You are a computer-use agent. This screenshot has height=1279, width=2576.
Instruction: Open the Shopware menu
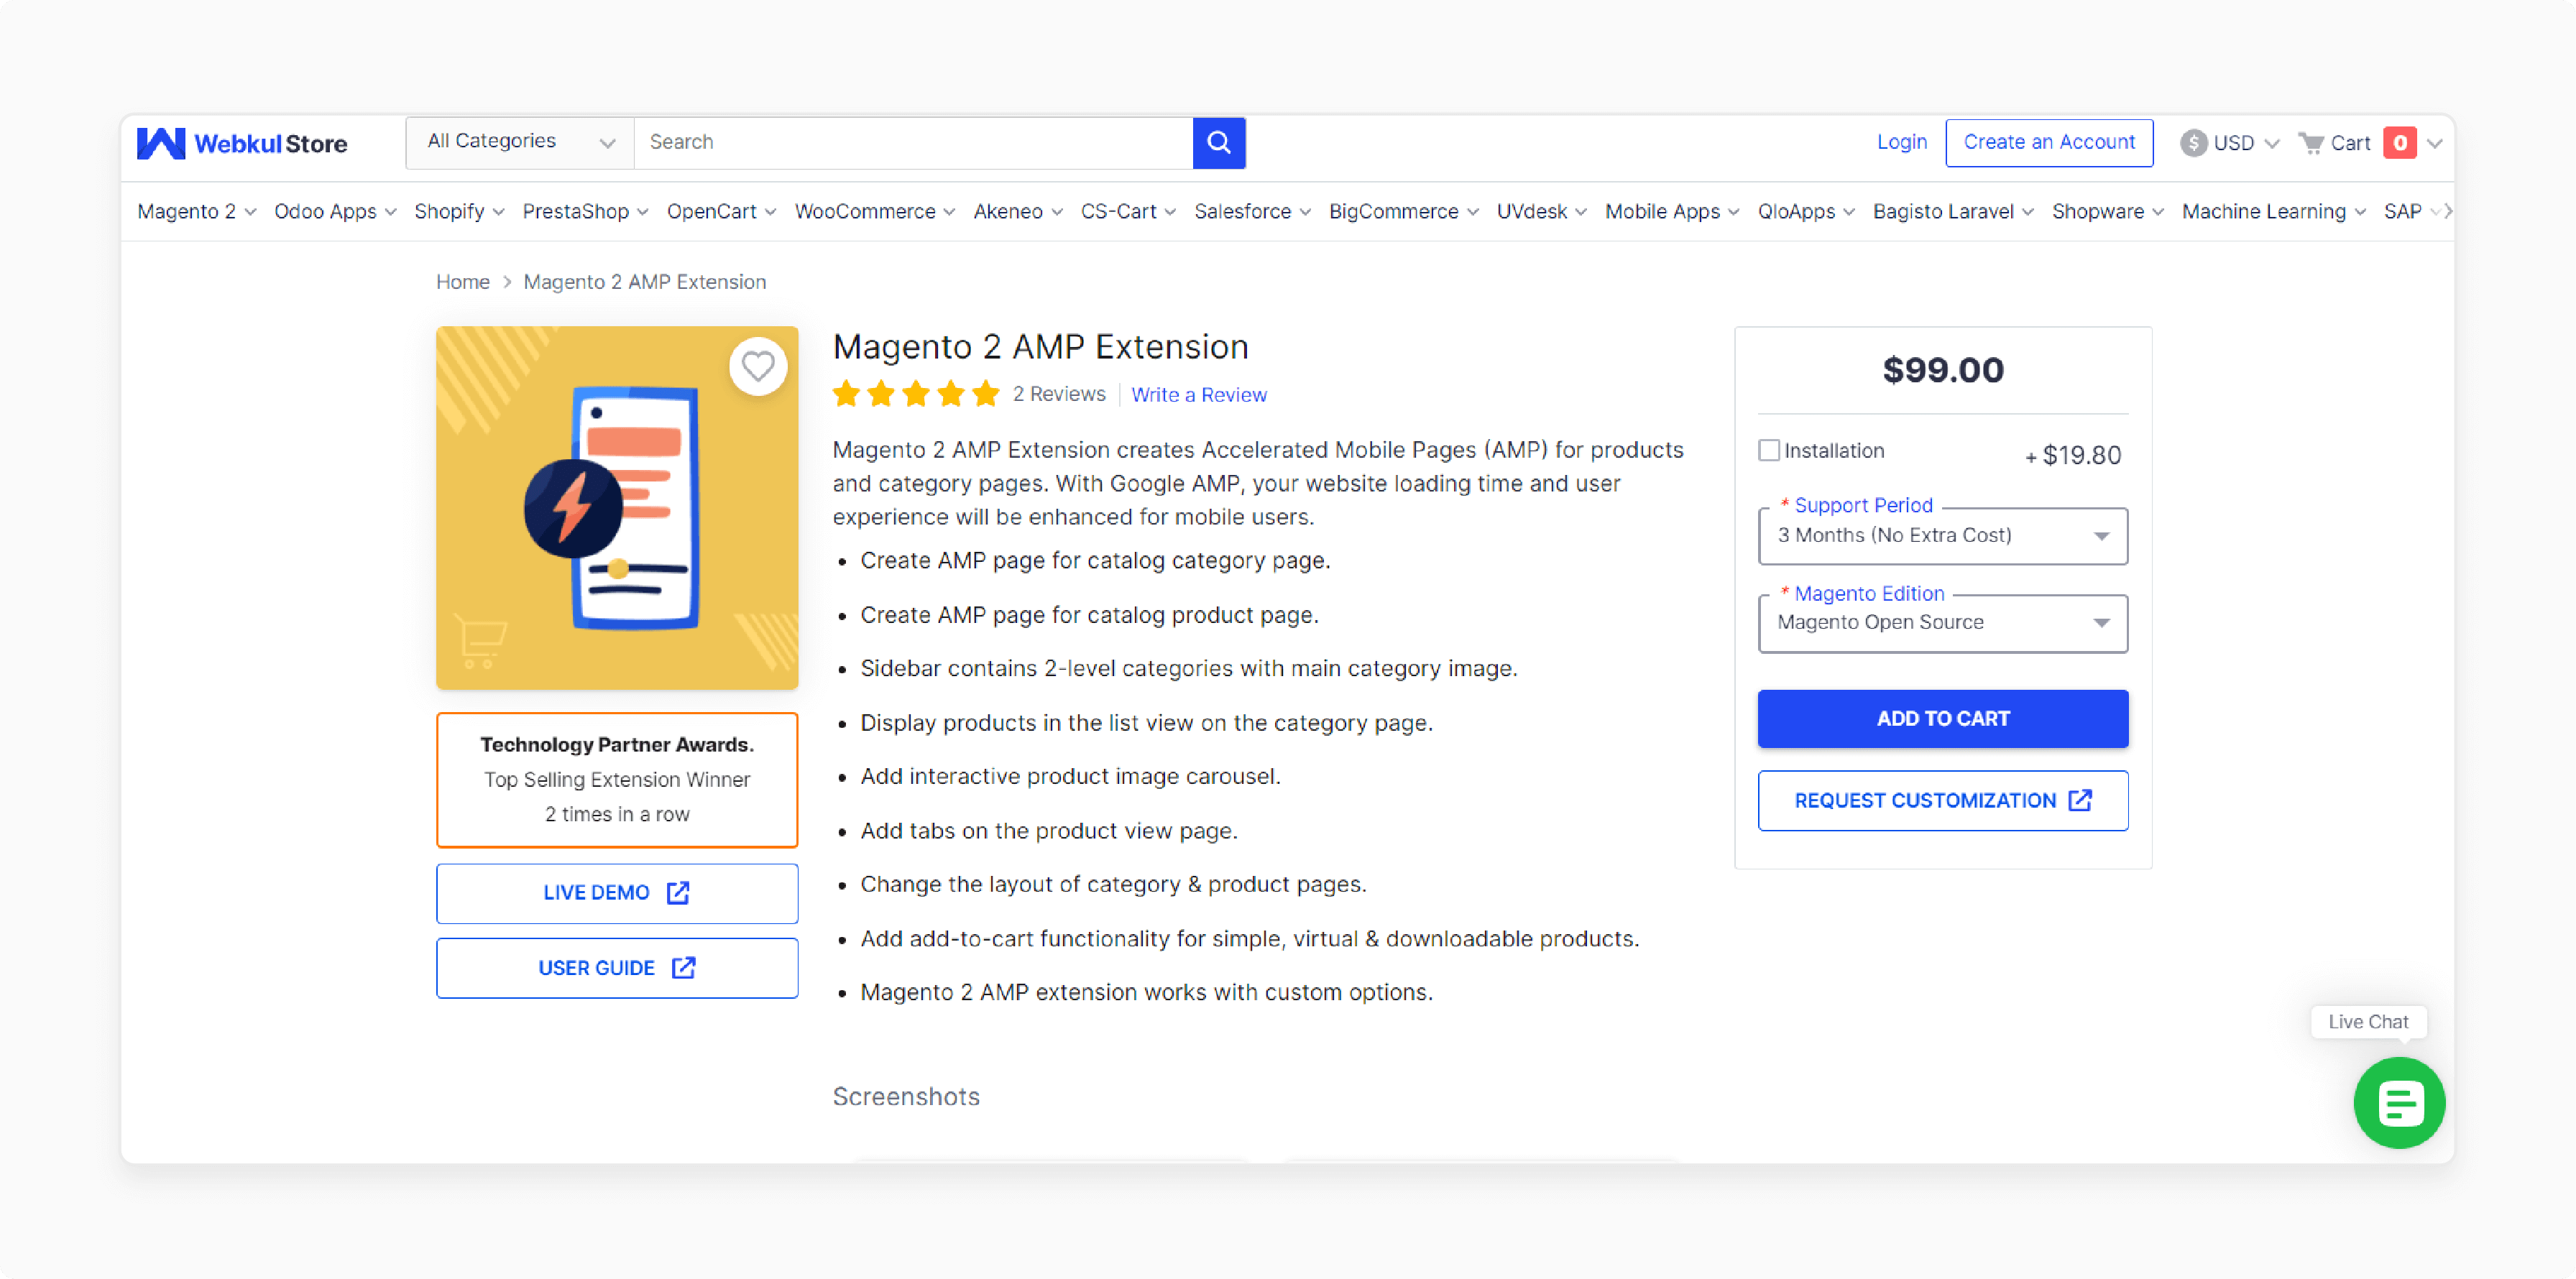[x=2107, y=212]
